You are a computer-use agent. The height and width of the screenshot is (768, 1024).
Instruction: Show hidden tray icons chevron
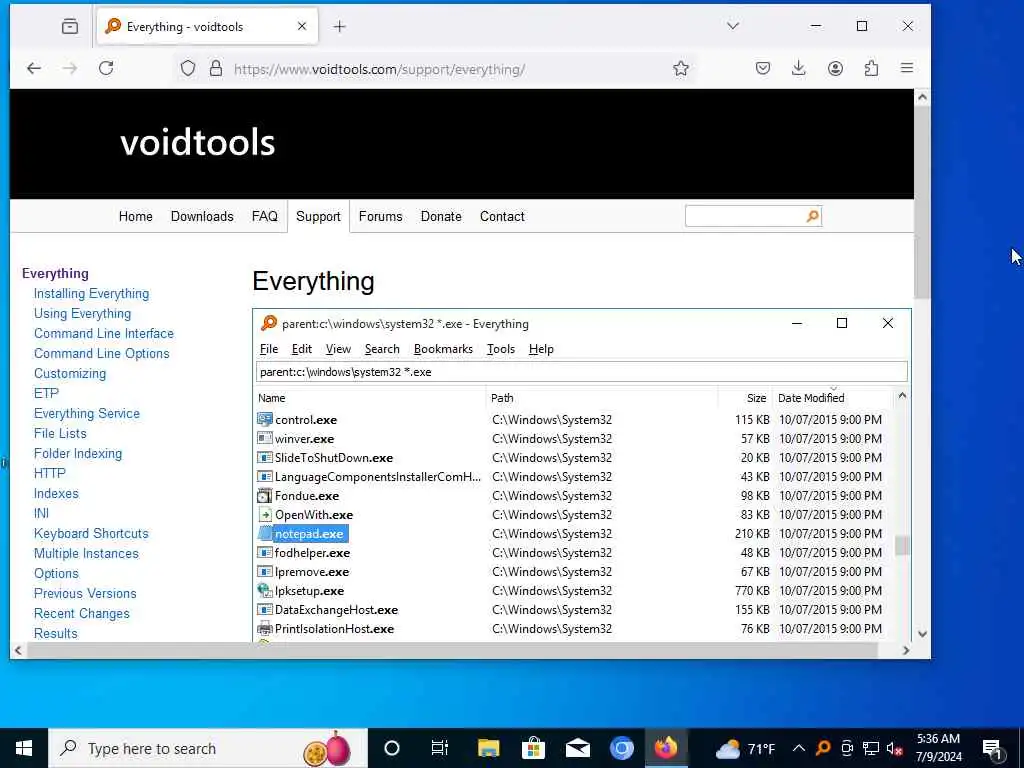point(799,748)
